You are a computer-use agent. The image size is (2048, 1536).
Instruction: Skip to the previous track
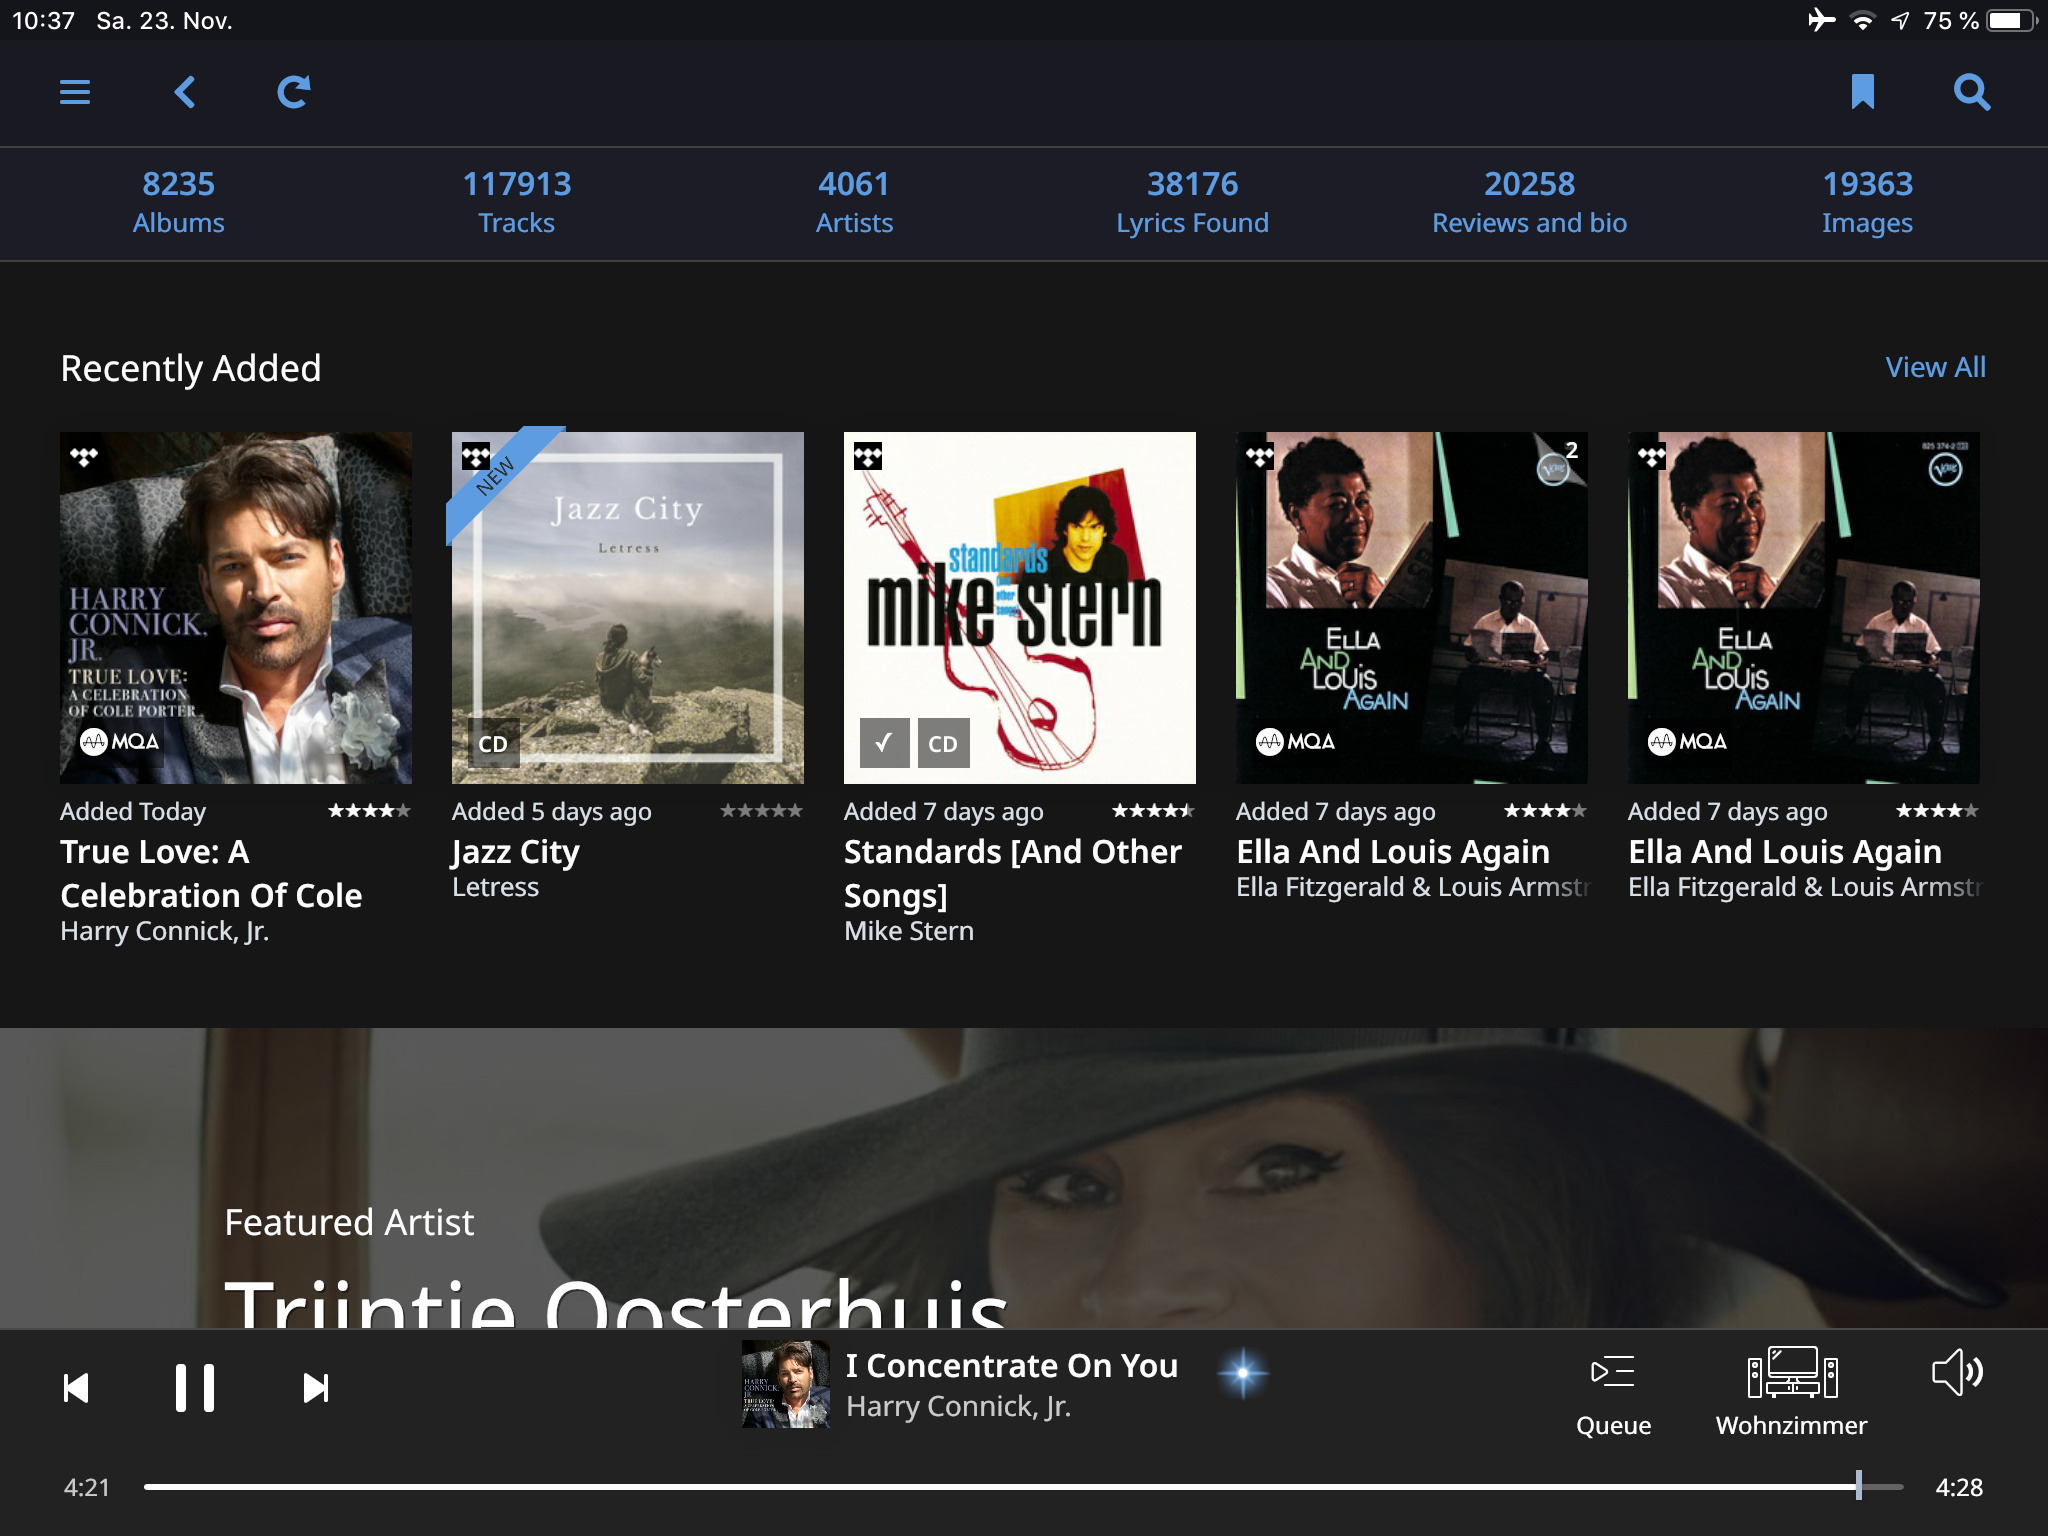pos(76,1388)
